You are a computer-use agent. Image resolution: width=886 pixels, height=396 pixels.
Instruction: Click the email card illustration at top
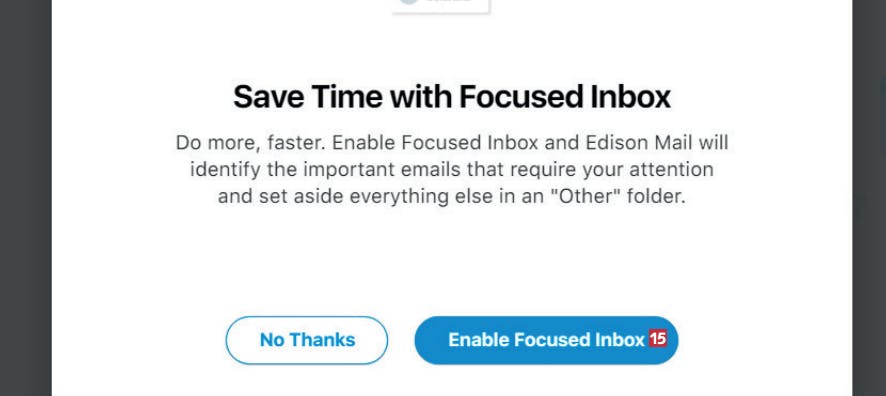441,6
